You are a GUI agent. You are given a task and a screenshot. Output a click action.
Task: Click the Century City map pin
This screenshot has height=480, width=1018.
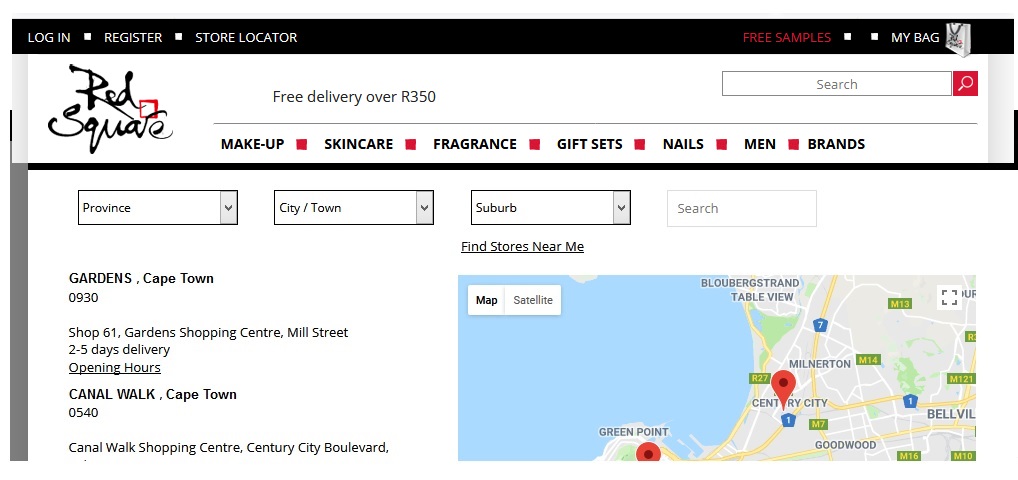(784, 386)
